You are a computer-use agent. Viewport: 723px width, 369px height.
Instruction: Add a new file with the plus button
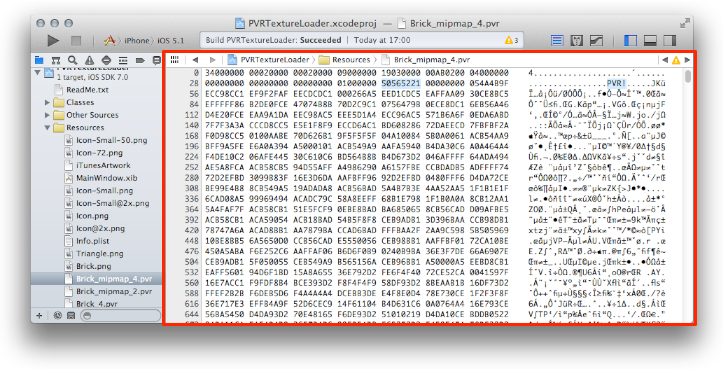pos(39,315)
